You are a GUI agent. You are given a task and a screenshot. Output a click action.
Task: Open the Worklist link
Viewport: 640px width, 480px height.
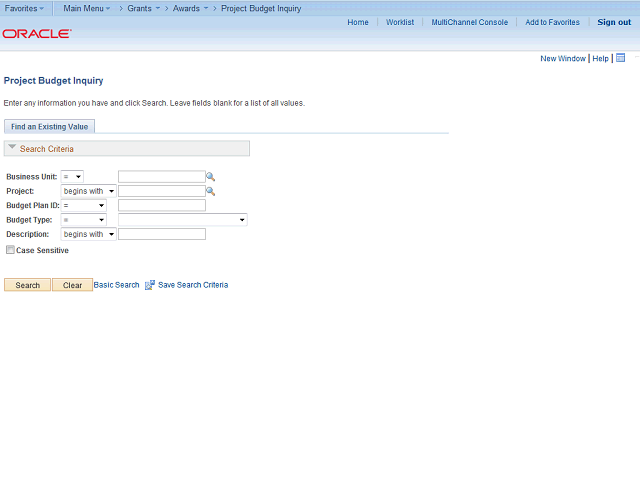(400, 22)
